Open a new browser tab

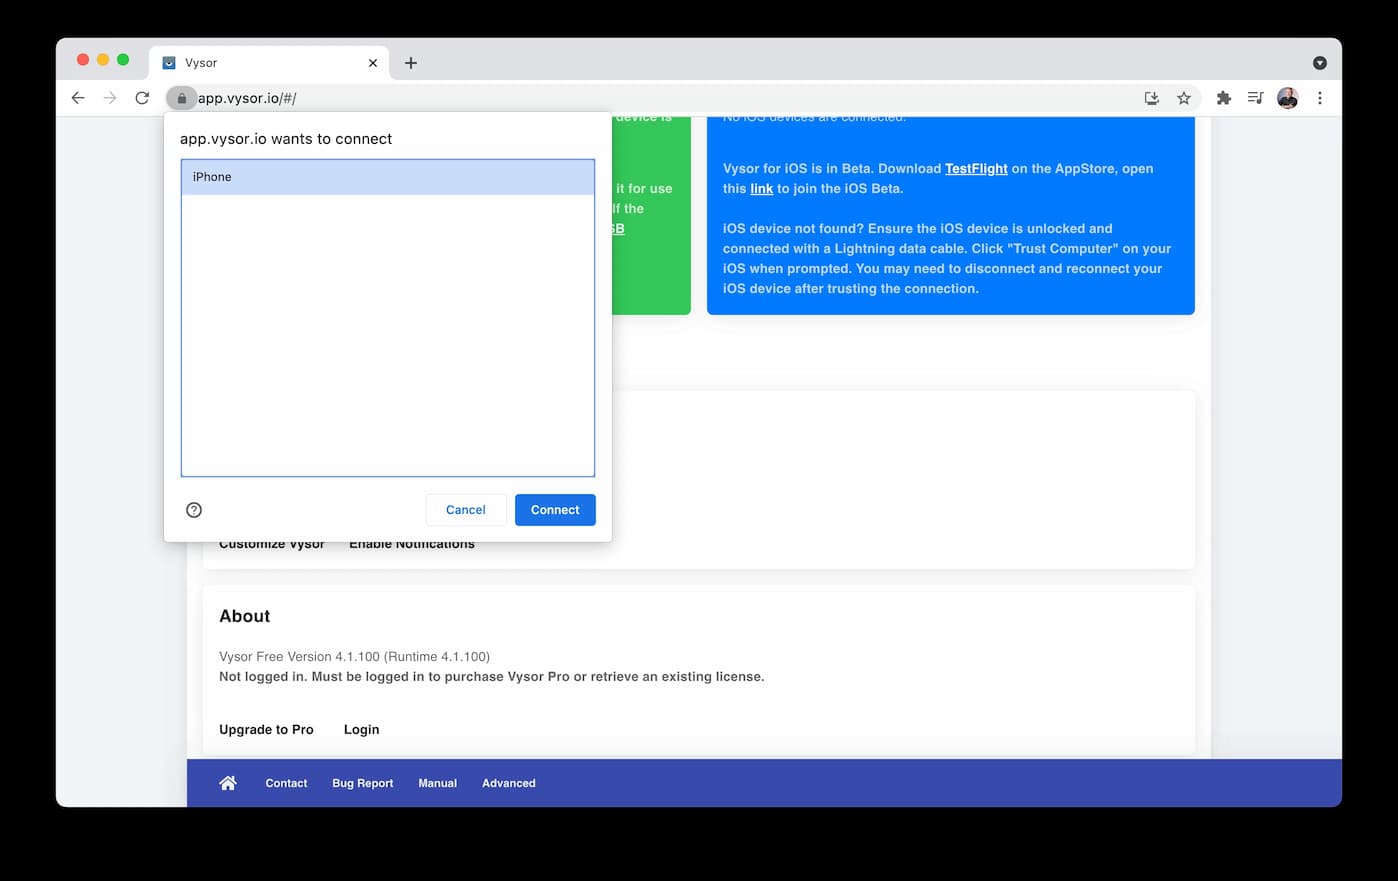[411, 63]
